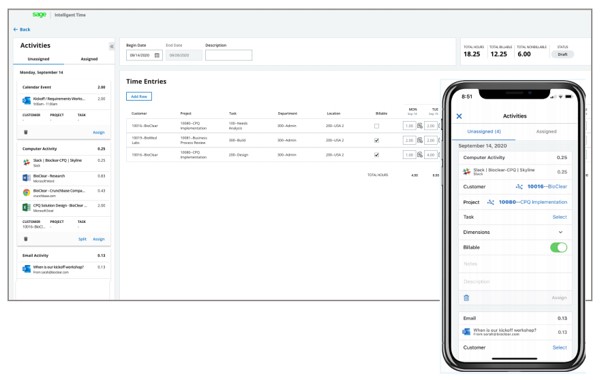Screen dimensions: 602x380
Task: Click the Outlook icon of Kickoff calendar event
Action: tap(26, 101)
